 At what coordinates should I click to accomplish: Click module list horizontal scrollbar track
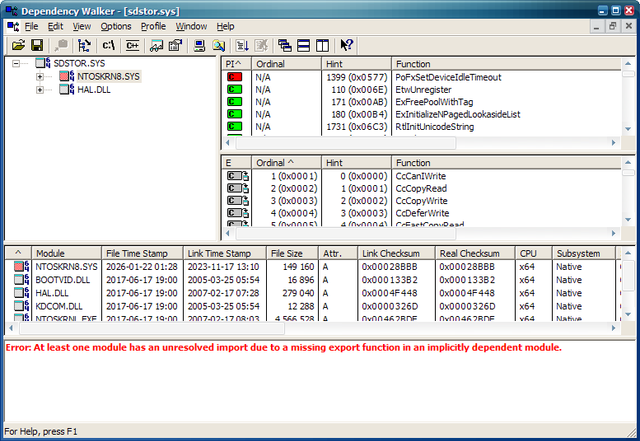[x=445, y=328]
